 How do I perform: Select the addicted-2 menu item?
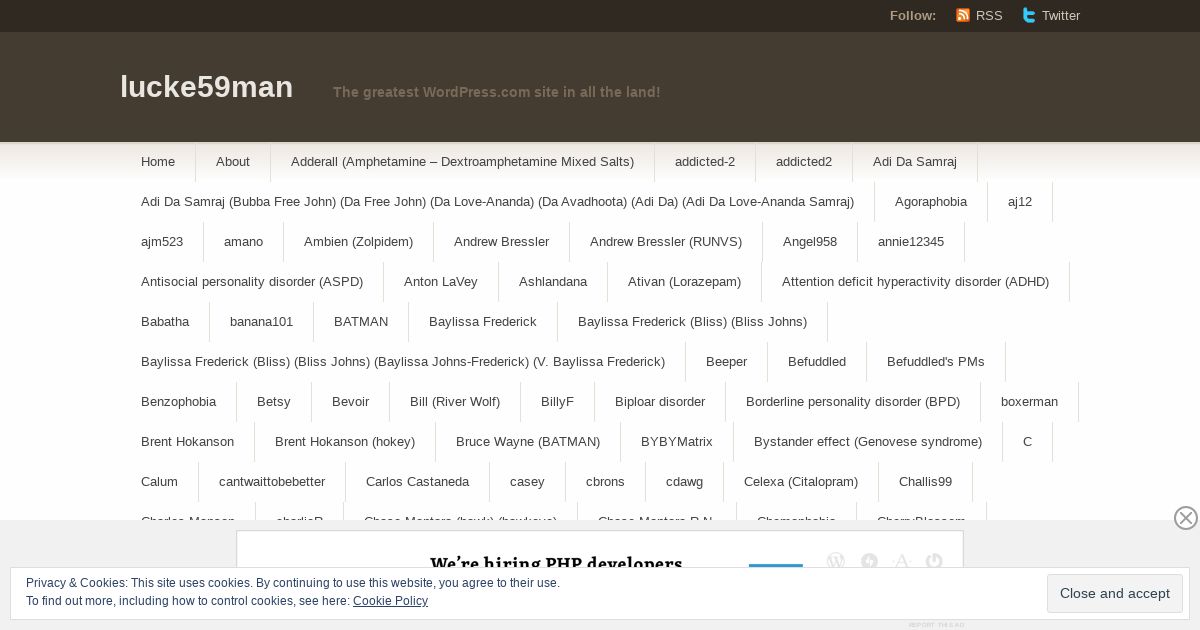tap(705, 161)
